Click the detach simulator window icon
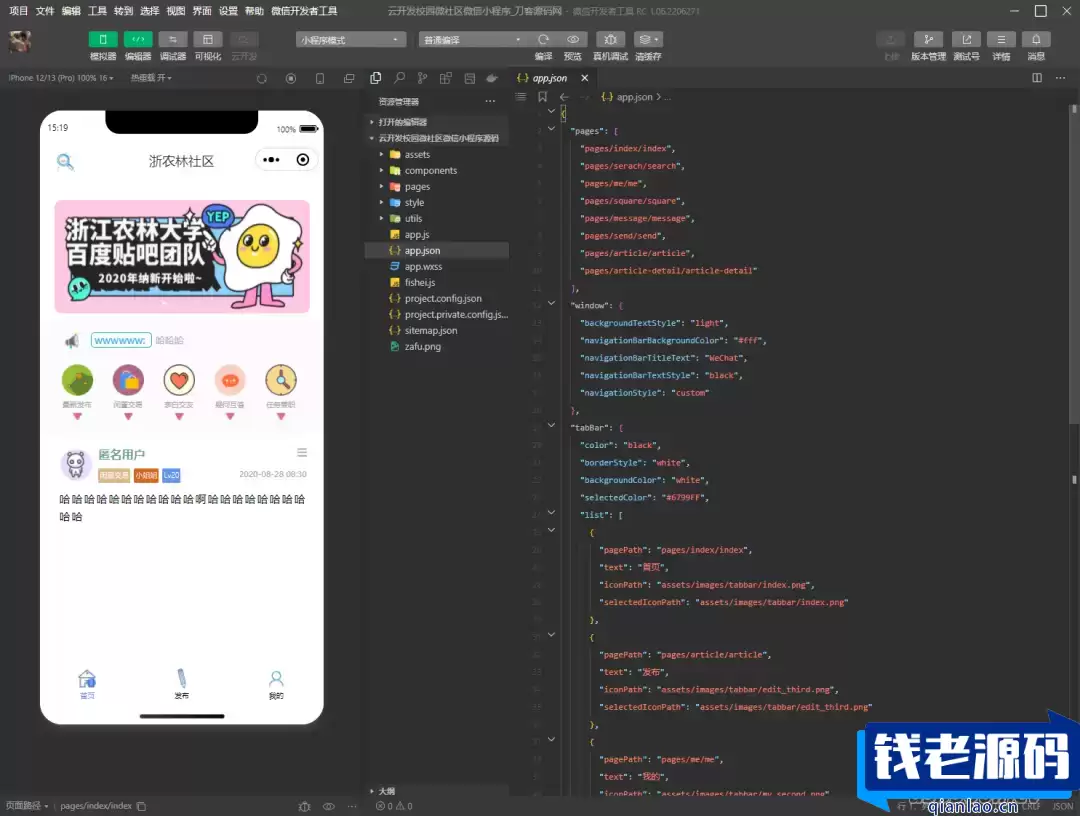 349,79
